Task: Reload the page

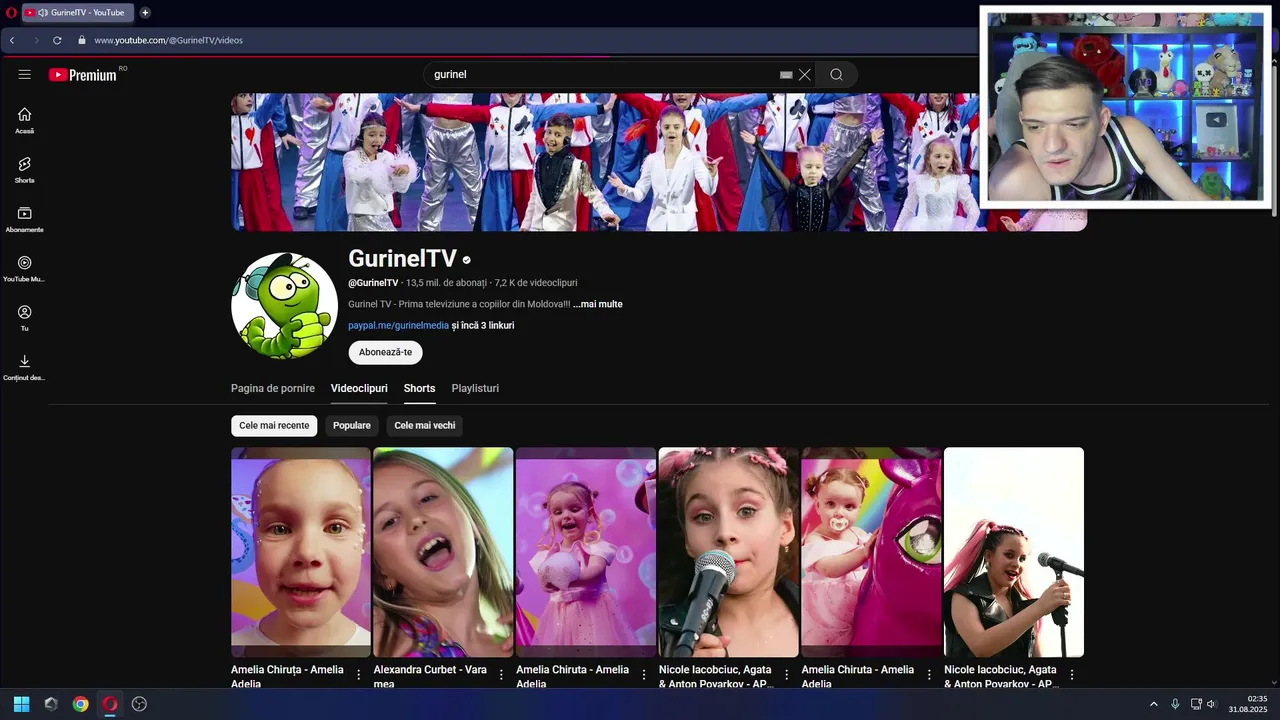Action: click(57, 40)
